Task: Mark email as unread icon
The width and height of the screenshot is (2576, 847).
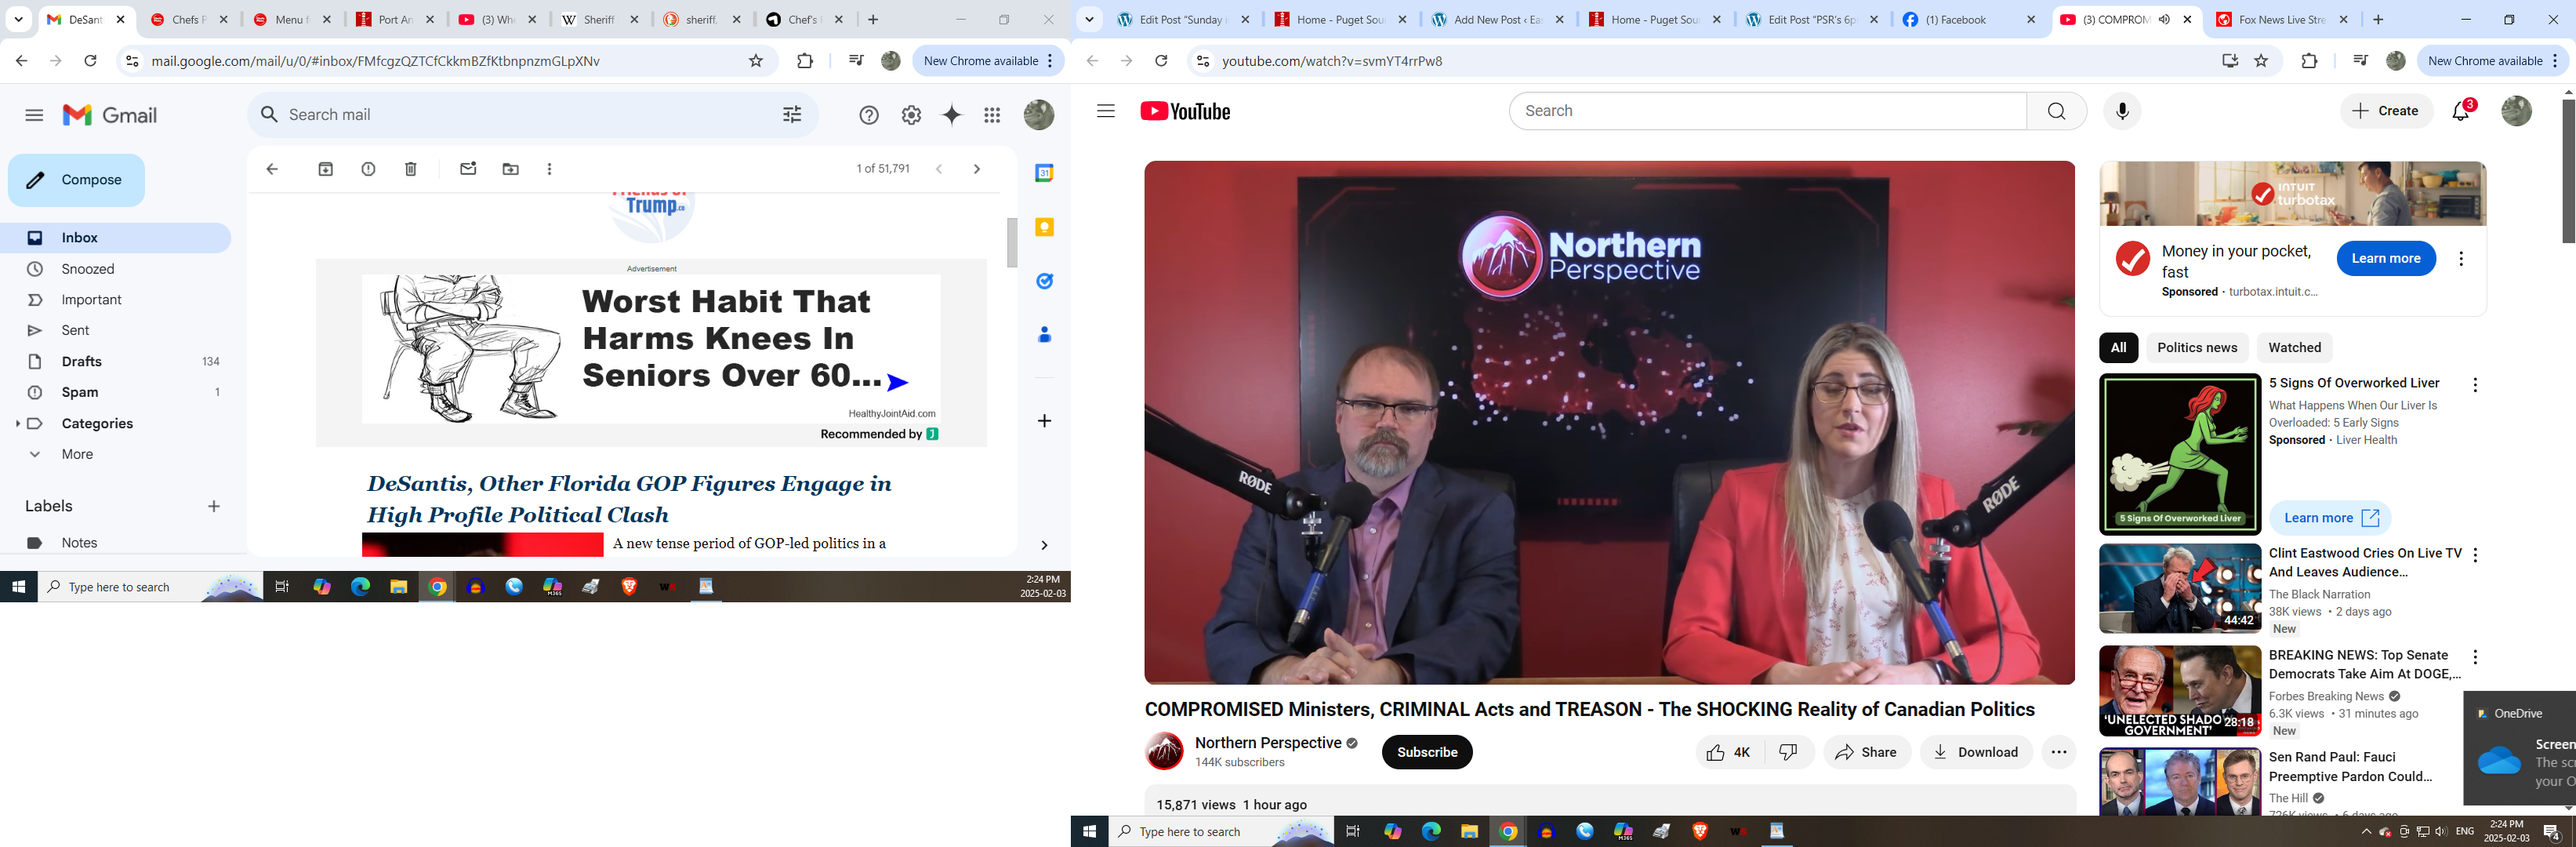Action: pos(468,169)
